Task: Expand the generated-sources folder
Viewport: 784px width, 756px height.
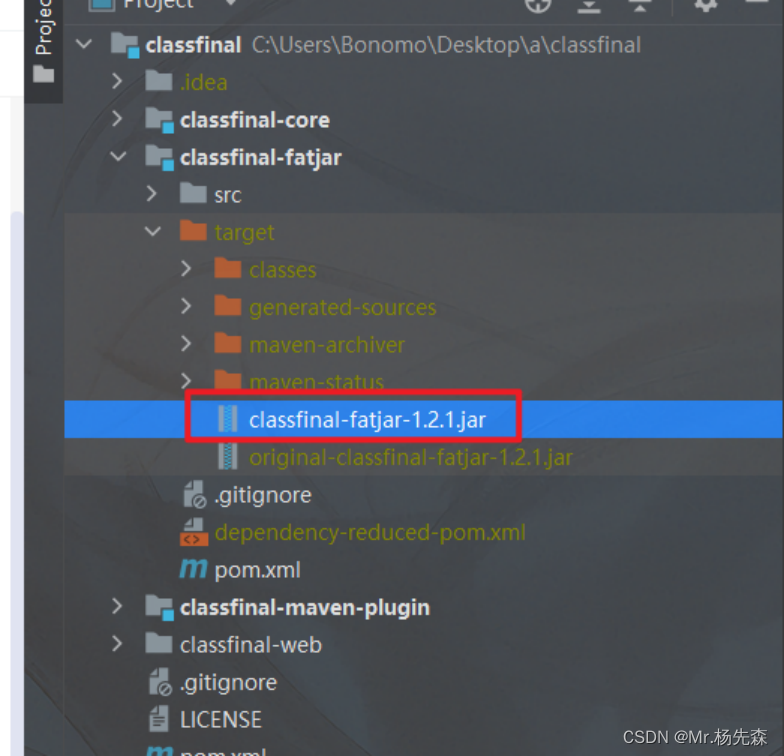Action: click(186, 306)
